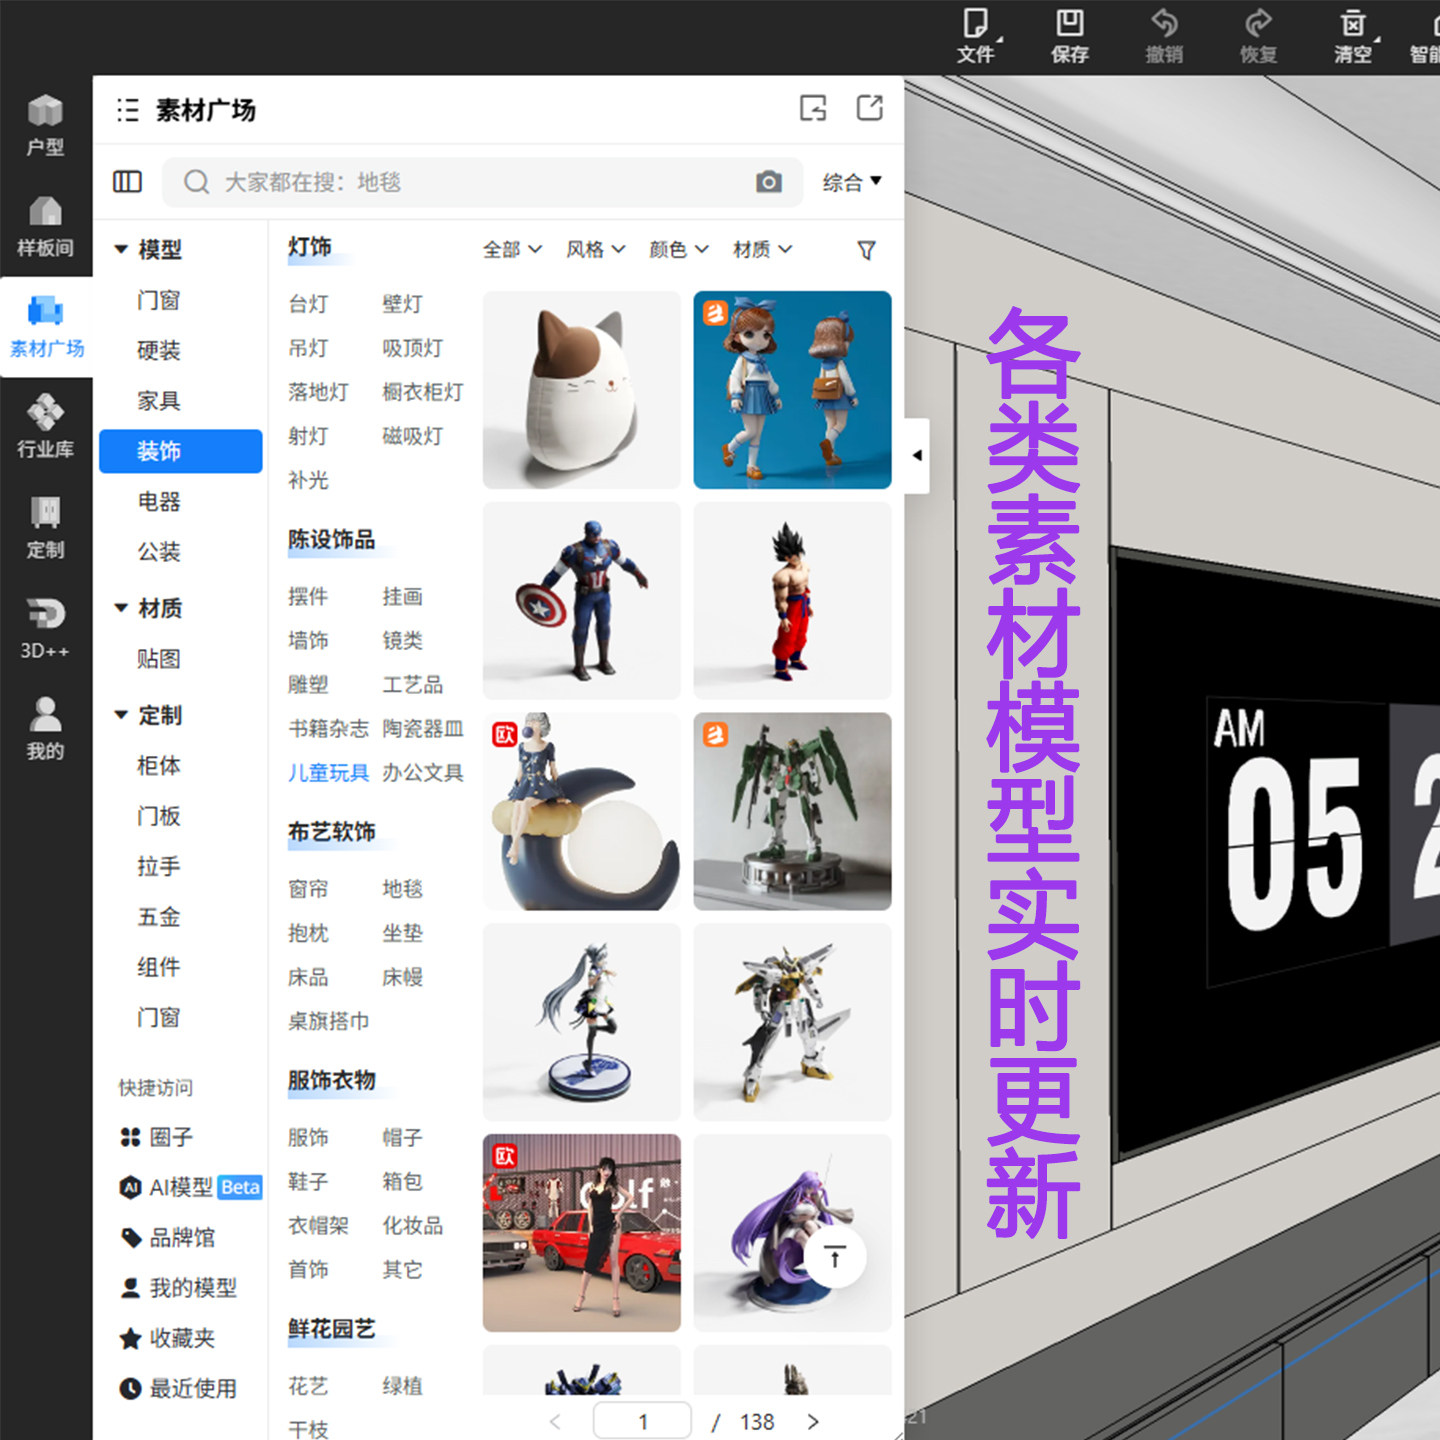Select 硬装 category in the tree
The width and height of the screenshot is (1440, 1440).
(x=160, y=350)
